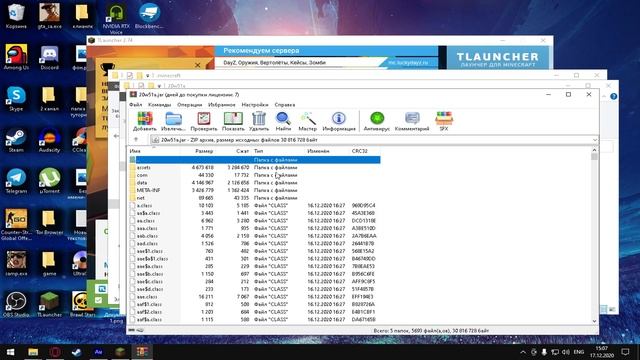640x360 pixels.
Task: Click the Удалить (Delete) trash icon
Action: point(259,121)
